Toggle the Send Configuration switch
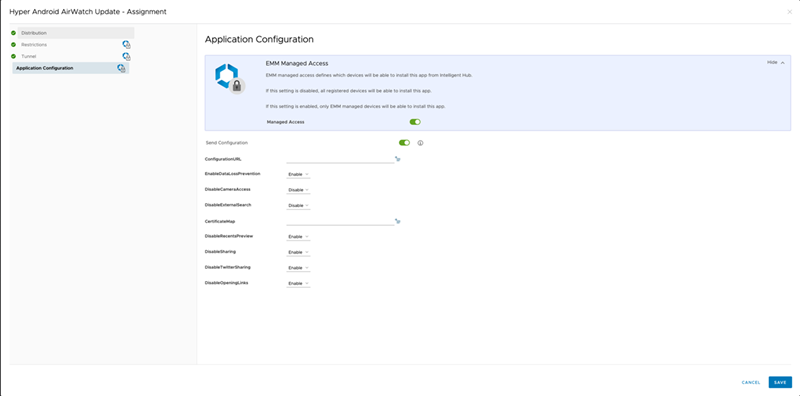This screenshot has width=800, height=396. 404,143
